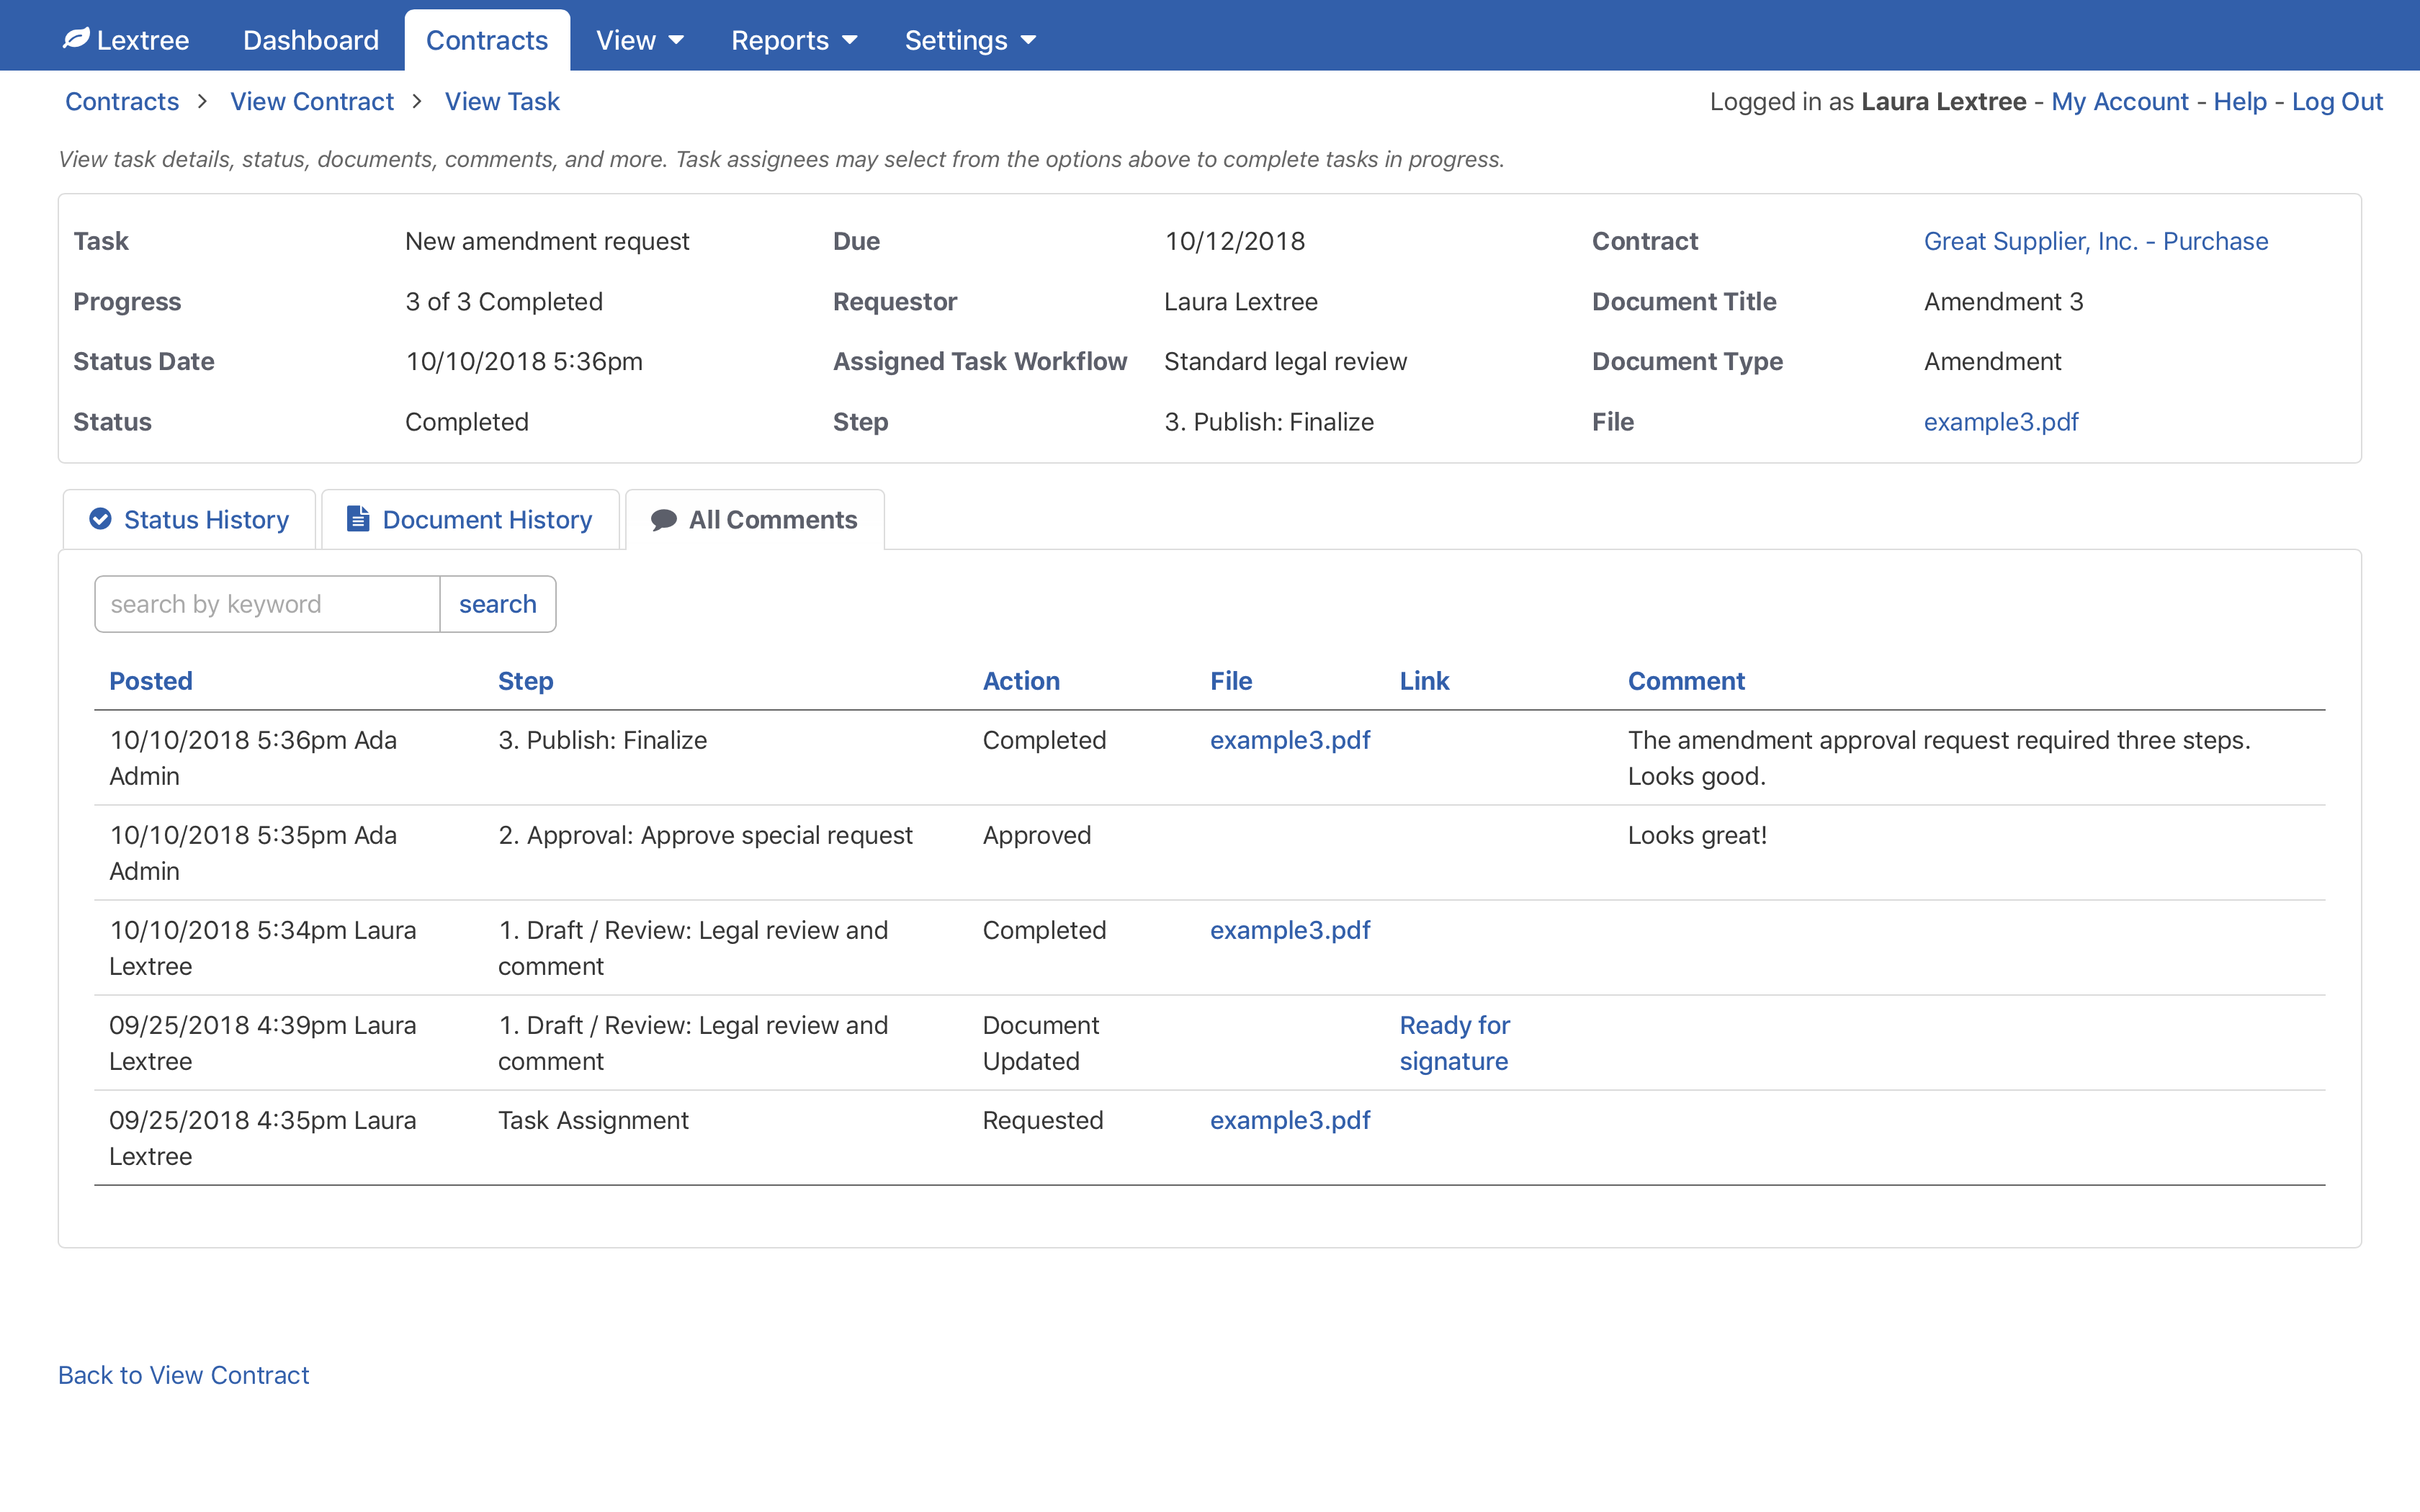Screen dimensions: 2420x1512
Task: Click '09/25/2018 4:39pm Laura Lextree' posted cell
Action: click(263, 1043)
